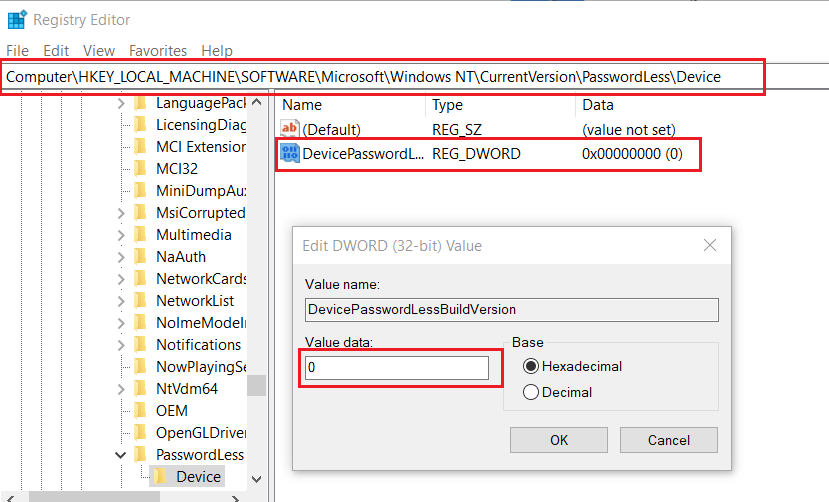Select the Notifications folder icon

[141, 345]
